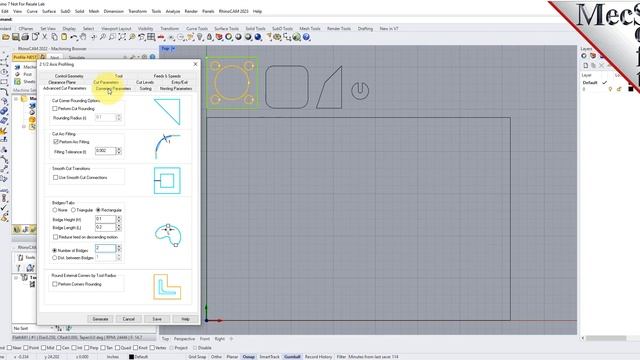Click the Fitting Tolerance input field

(106, 151)
